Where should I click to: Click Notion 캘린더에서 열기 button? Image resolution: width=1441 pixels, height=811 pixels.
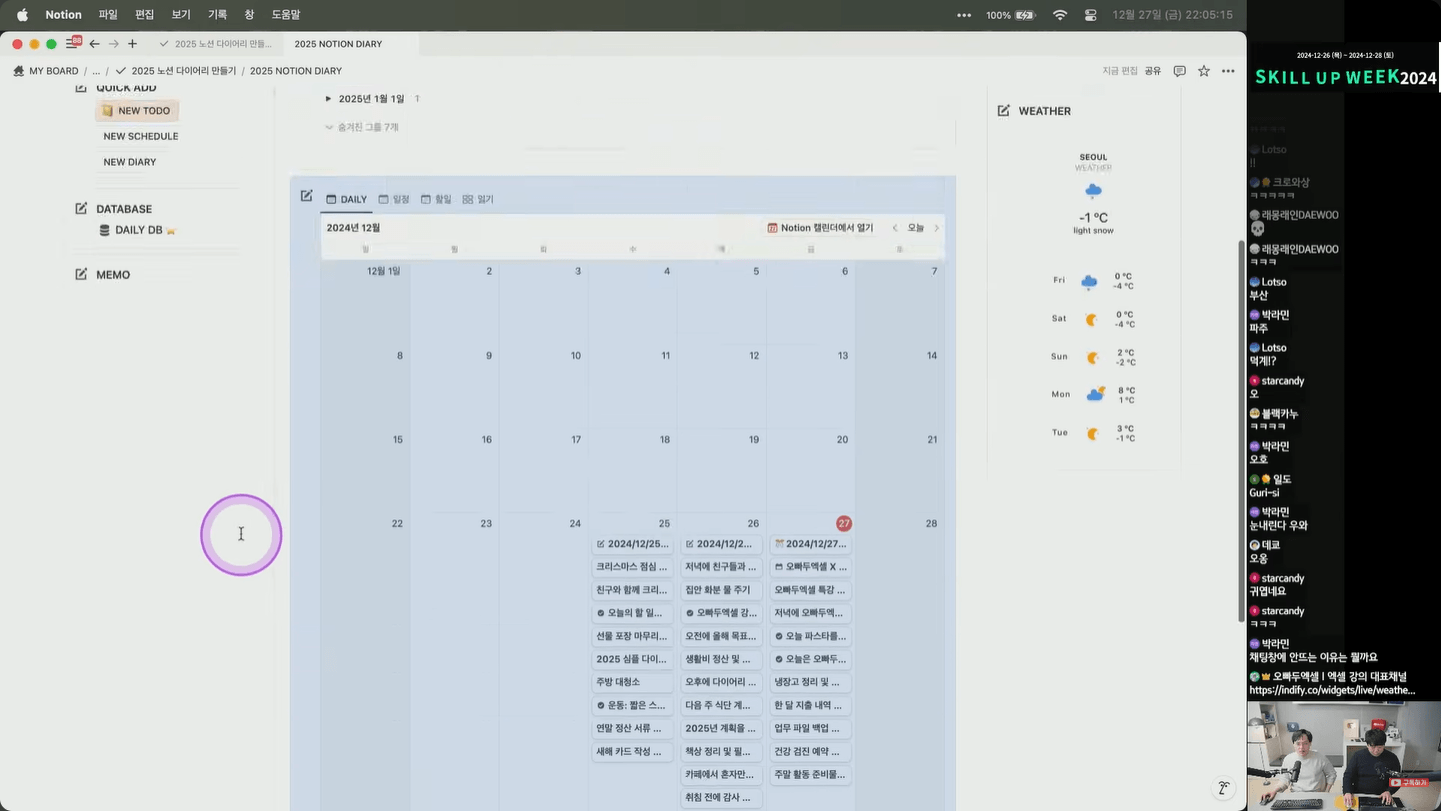(x=820, y=228)
